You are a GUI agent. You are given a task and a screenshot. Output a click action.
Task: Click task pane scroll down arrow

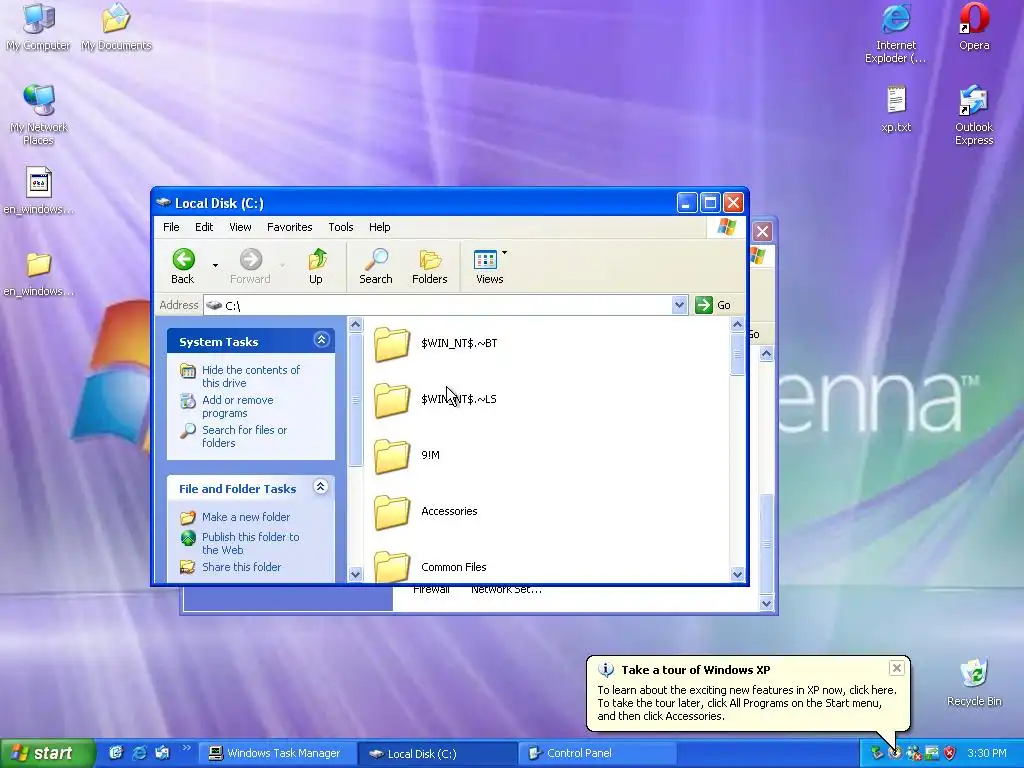355,574
